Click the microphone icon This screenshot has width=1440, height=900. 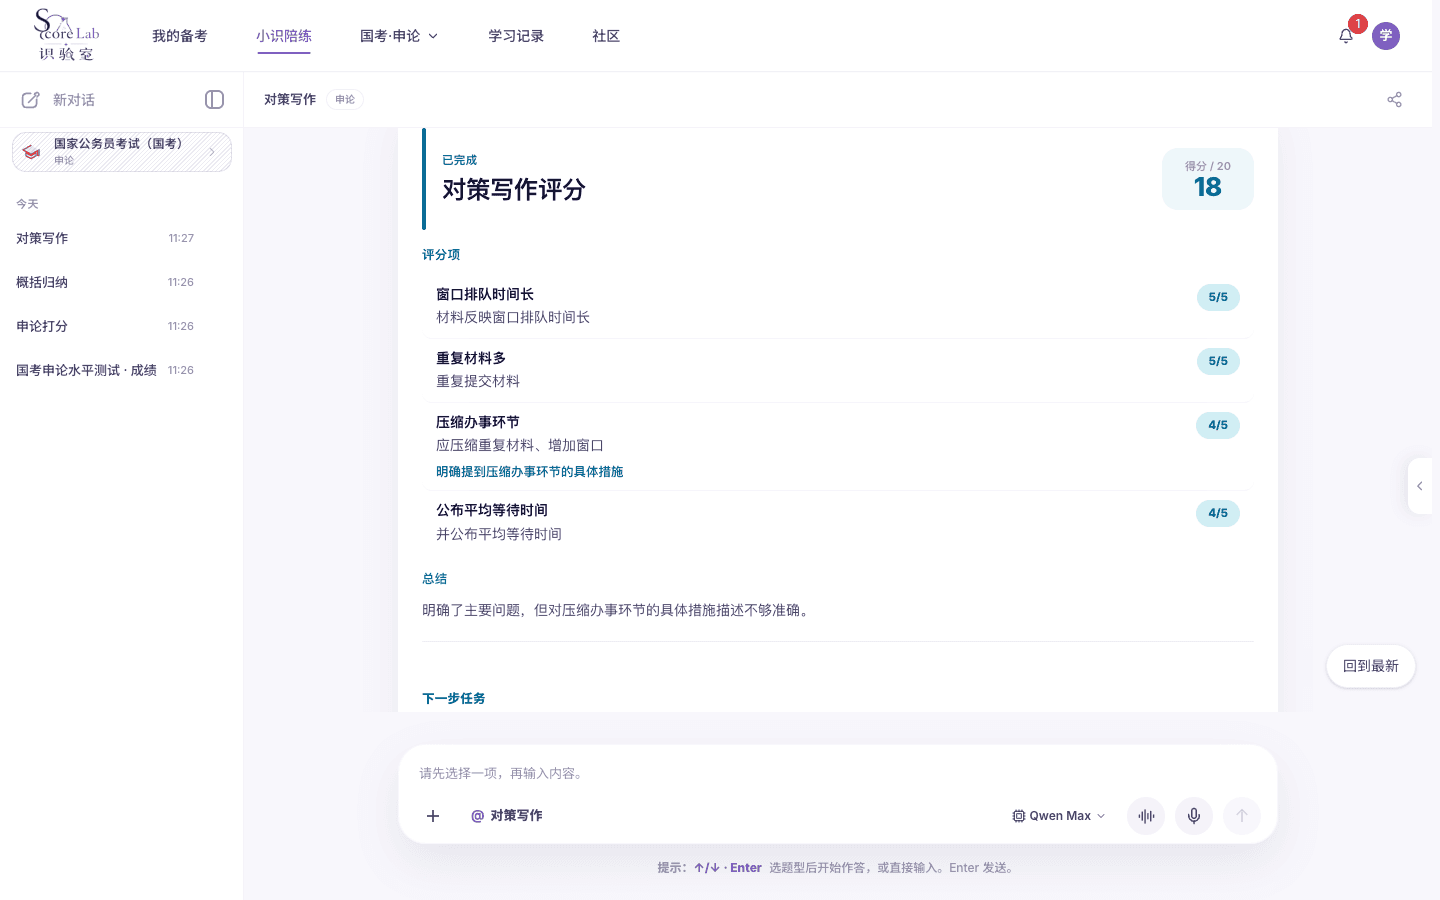(x=1194, y=816)
